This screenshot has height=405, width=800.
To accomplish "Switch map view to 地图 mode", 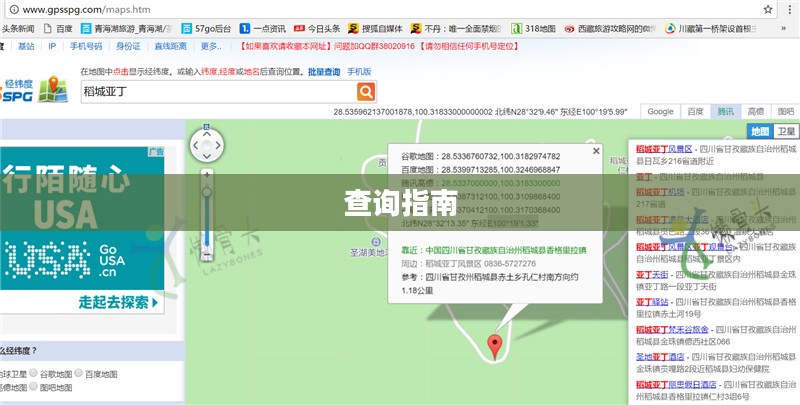I will [x=760, y=131].
